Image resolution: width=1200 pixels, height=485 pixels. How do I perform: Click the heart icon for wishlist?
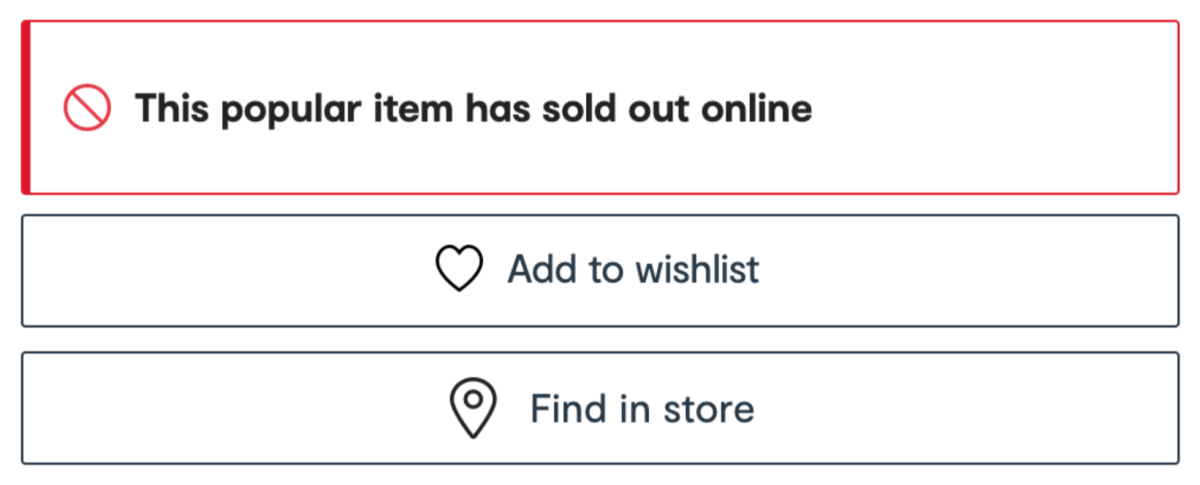click(459, 269)
